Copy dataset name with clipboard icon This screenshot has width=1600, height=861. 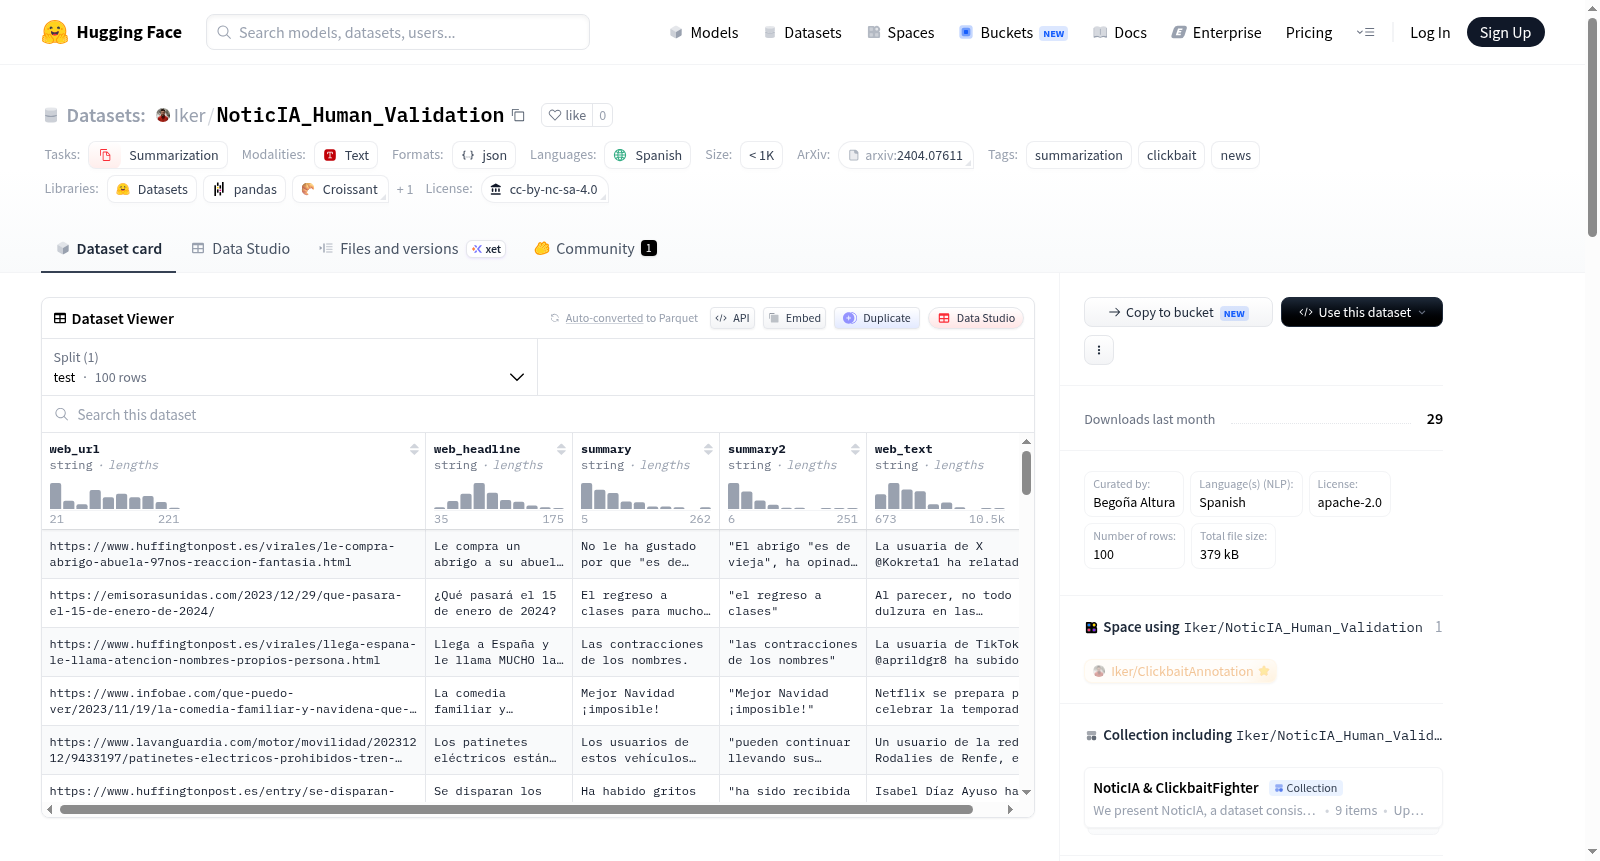pyautogui.click(x=518, y=115)
